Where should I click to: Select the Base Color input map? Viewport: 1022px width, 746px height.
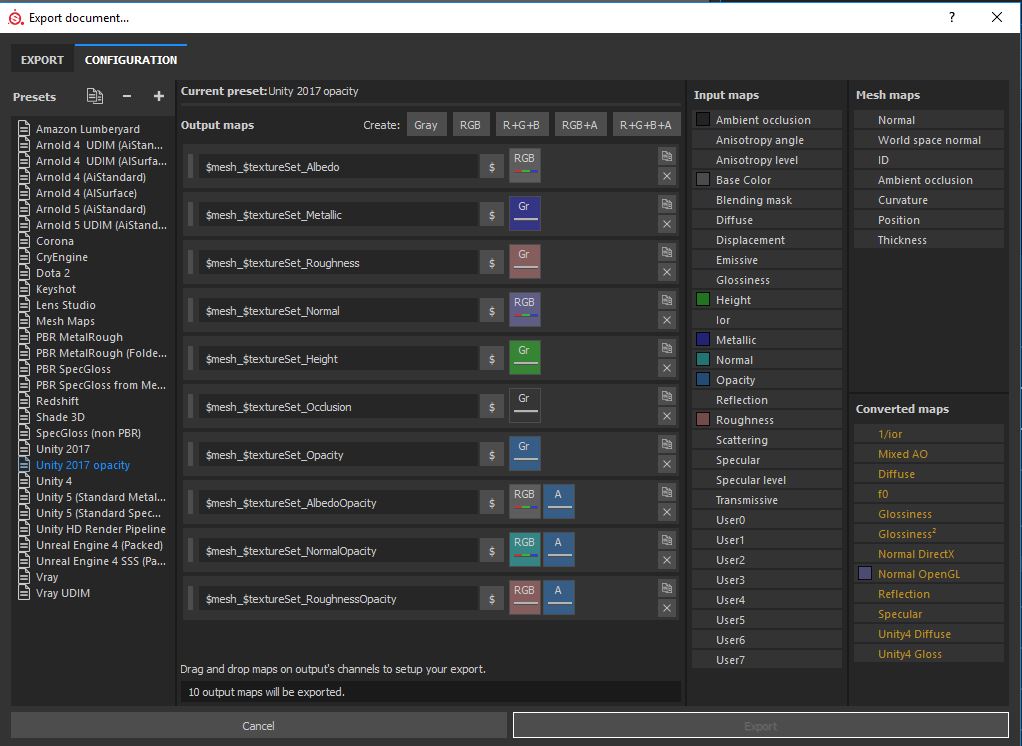point(767,180)
